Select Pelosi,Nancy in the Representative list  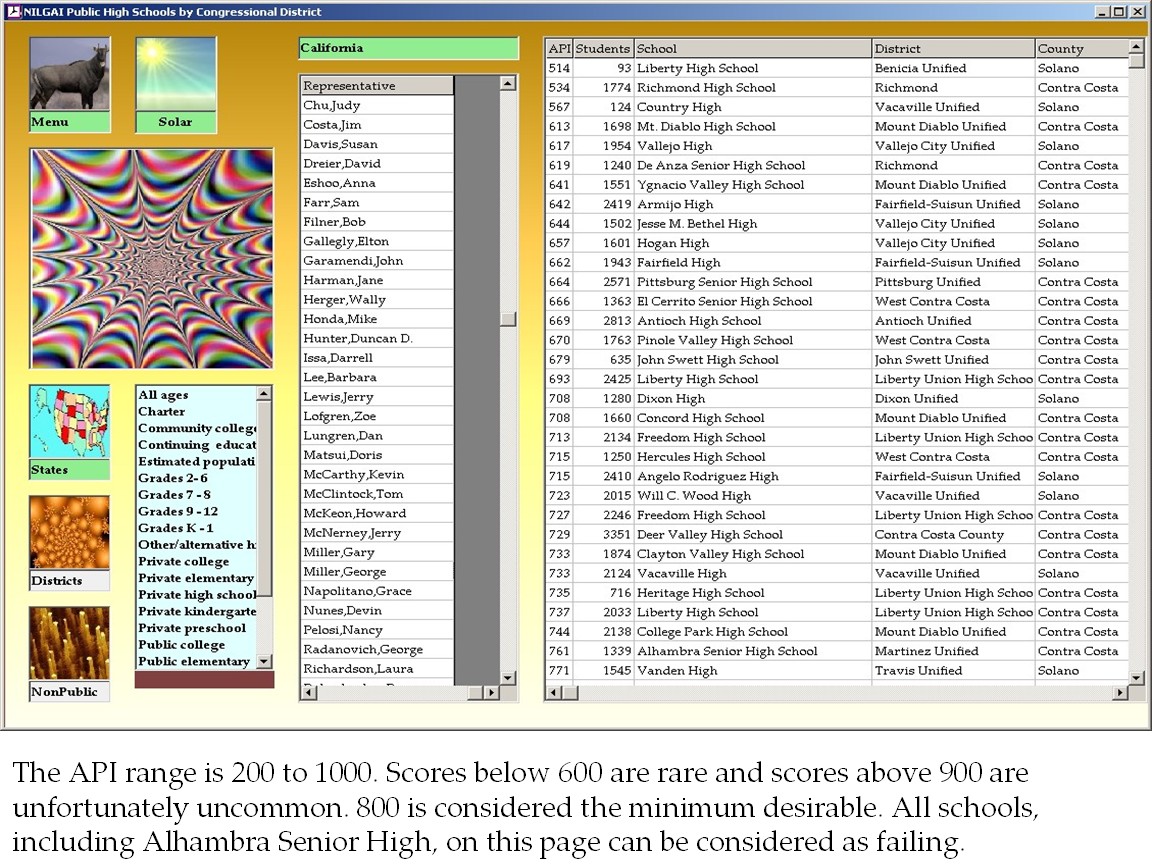(x=342, y=630)
